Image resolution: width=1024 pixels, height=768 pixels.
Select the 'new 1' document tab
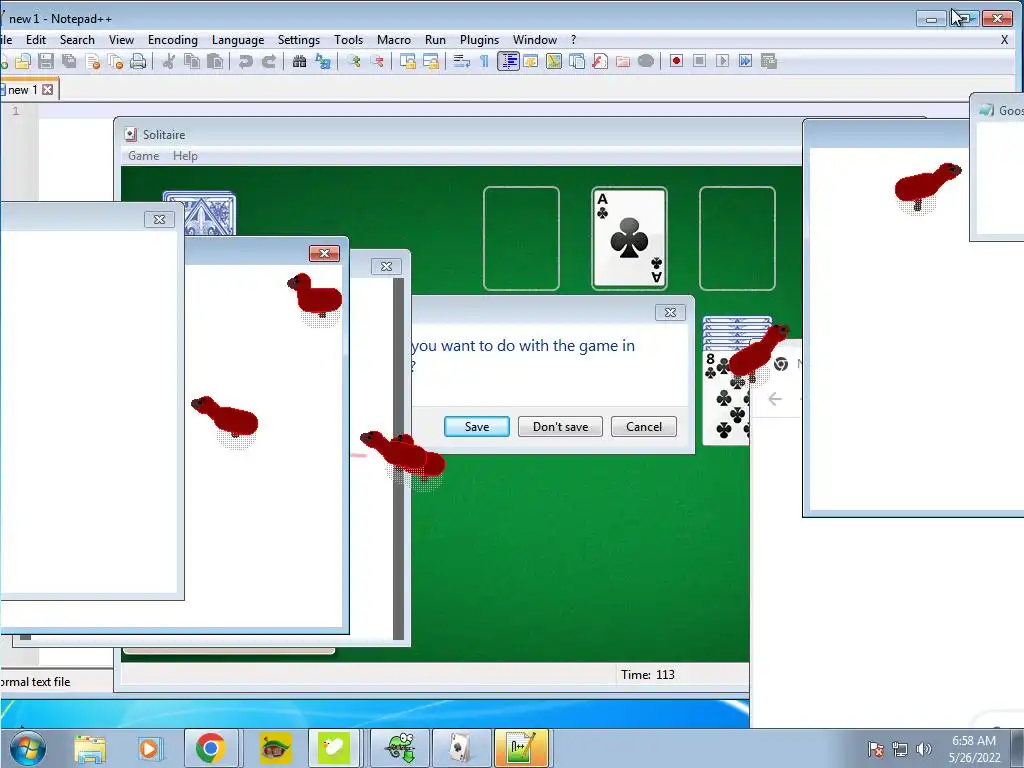pyautogui.click(x=29, y=89)
